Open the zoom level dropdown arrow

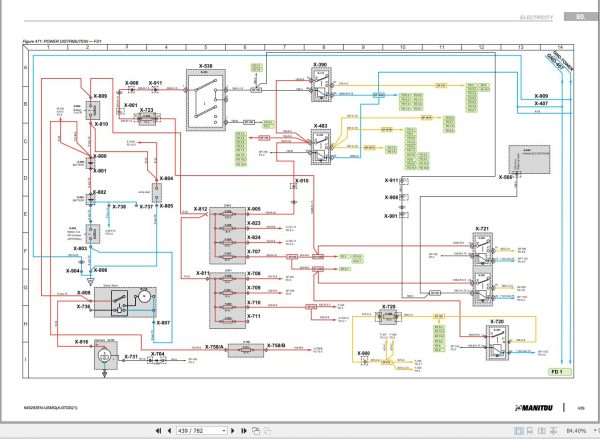595,431
